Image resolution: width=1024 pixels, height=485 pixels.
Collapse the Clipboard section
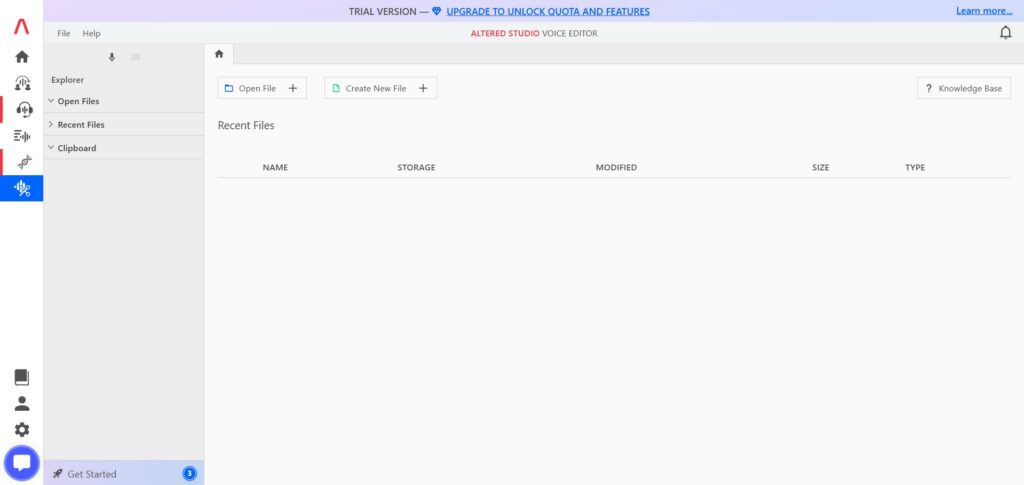tap(51, 148)
